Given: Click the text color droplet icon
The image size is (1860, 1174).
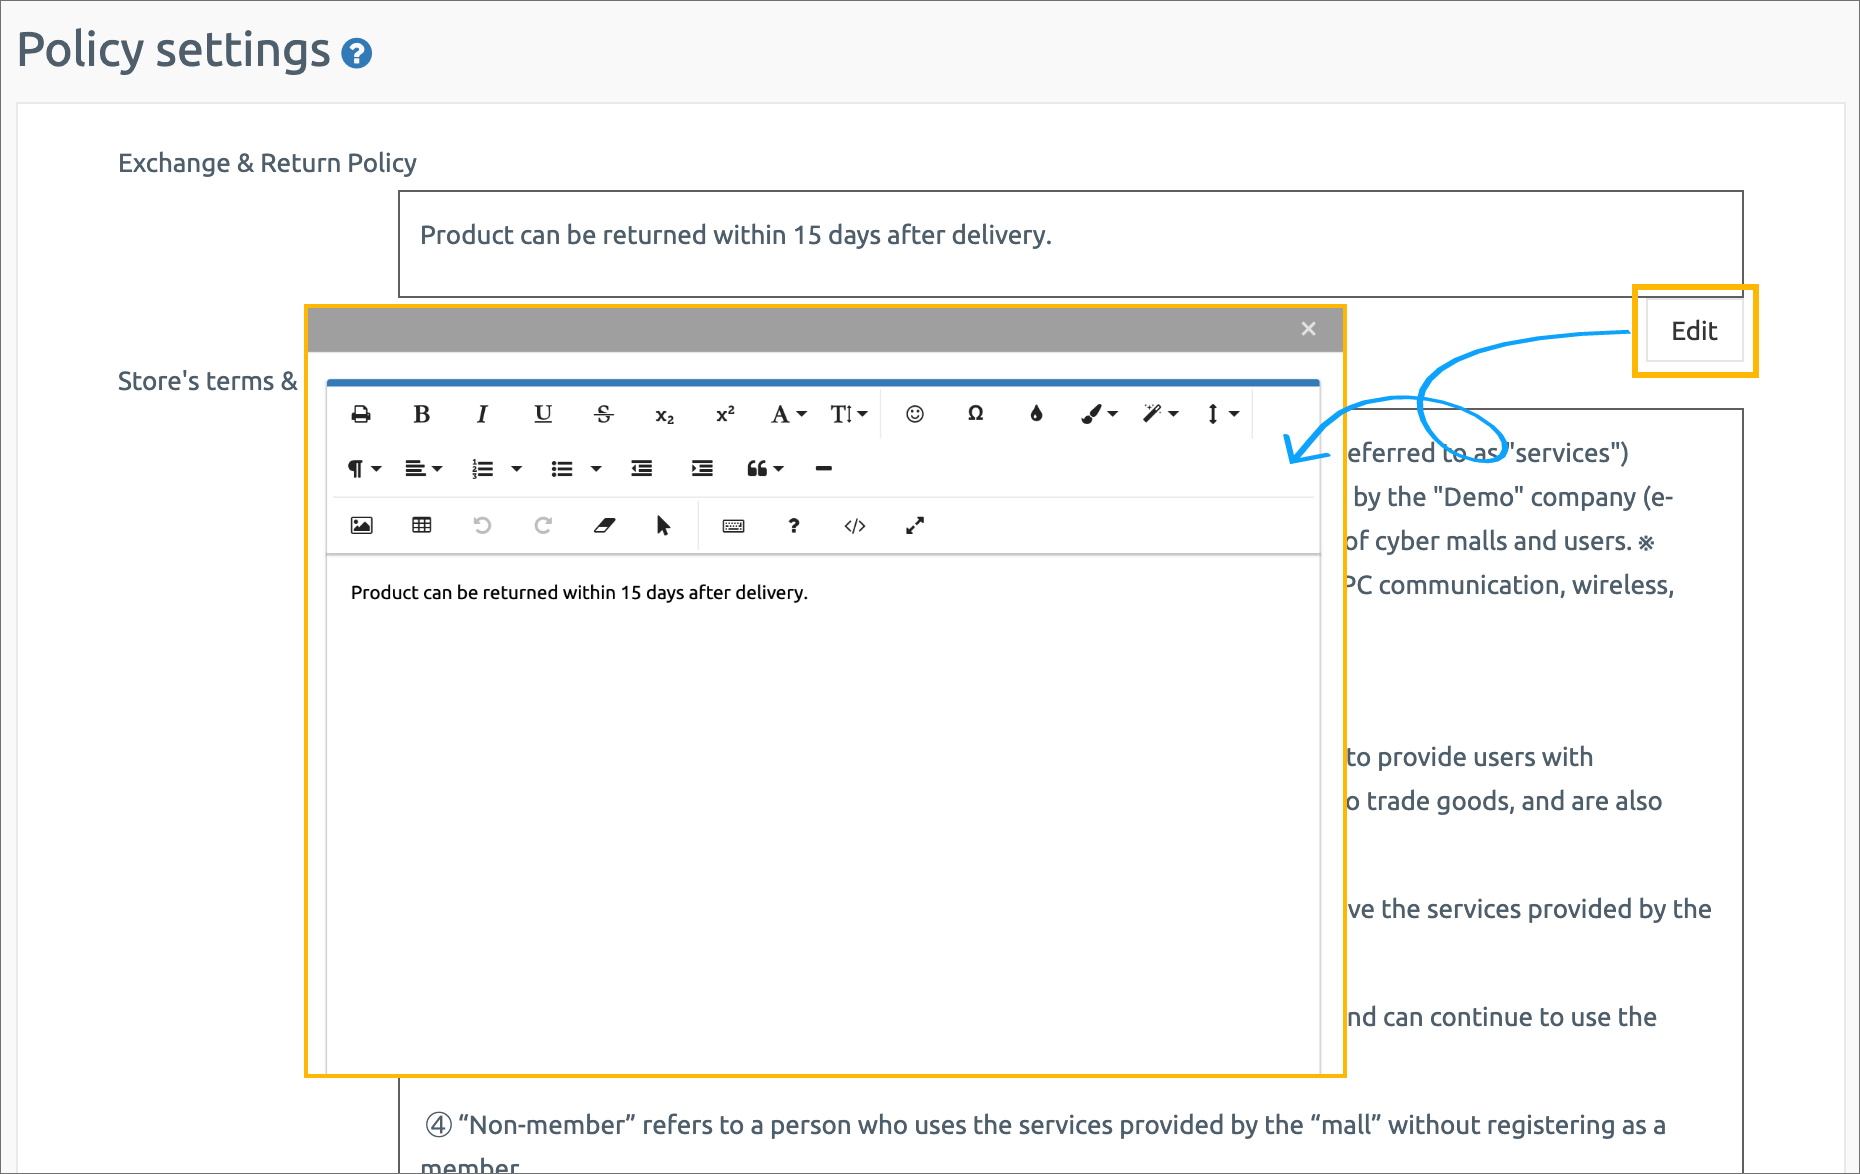Looking at the screenshot, I should (x=1037, y=414).
